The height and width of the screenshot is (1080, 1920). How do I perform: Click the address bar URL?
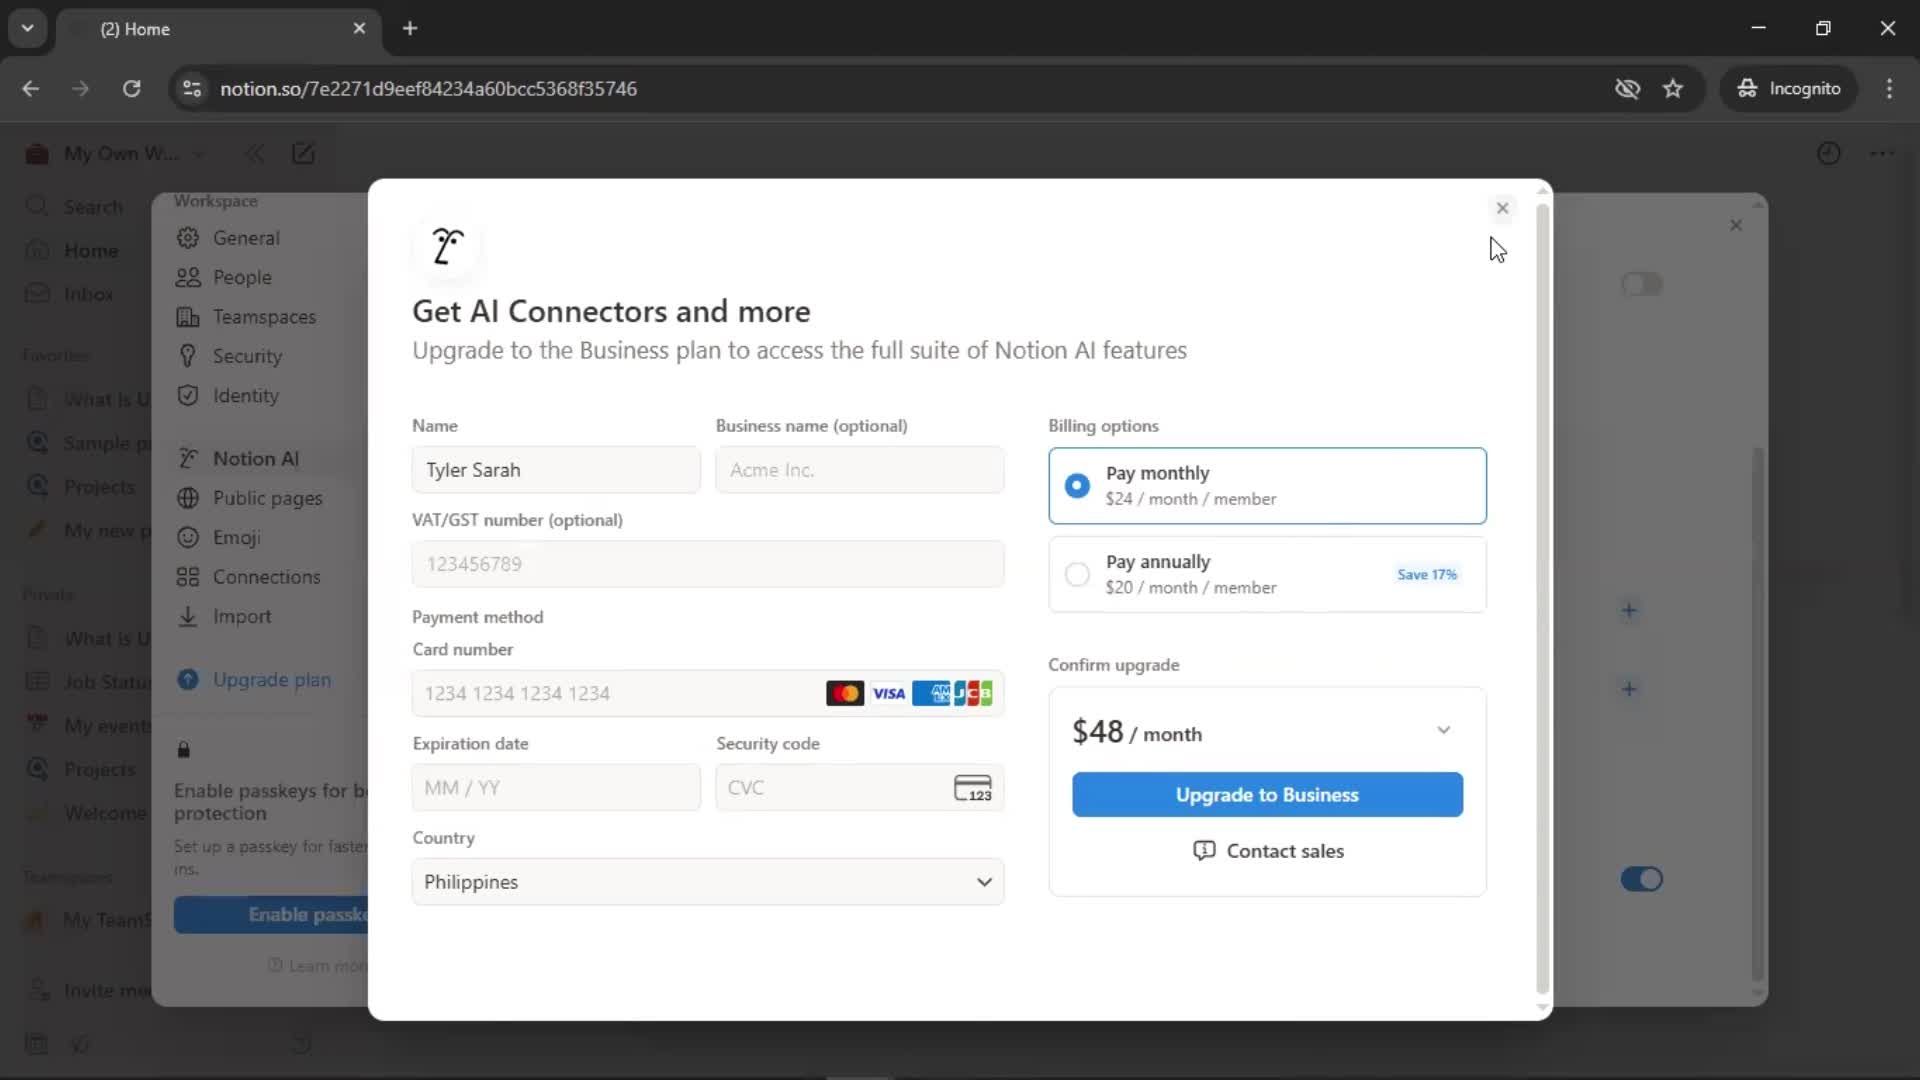pos(428,88)
